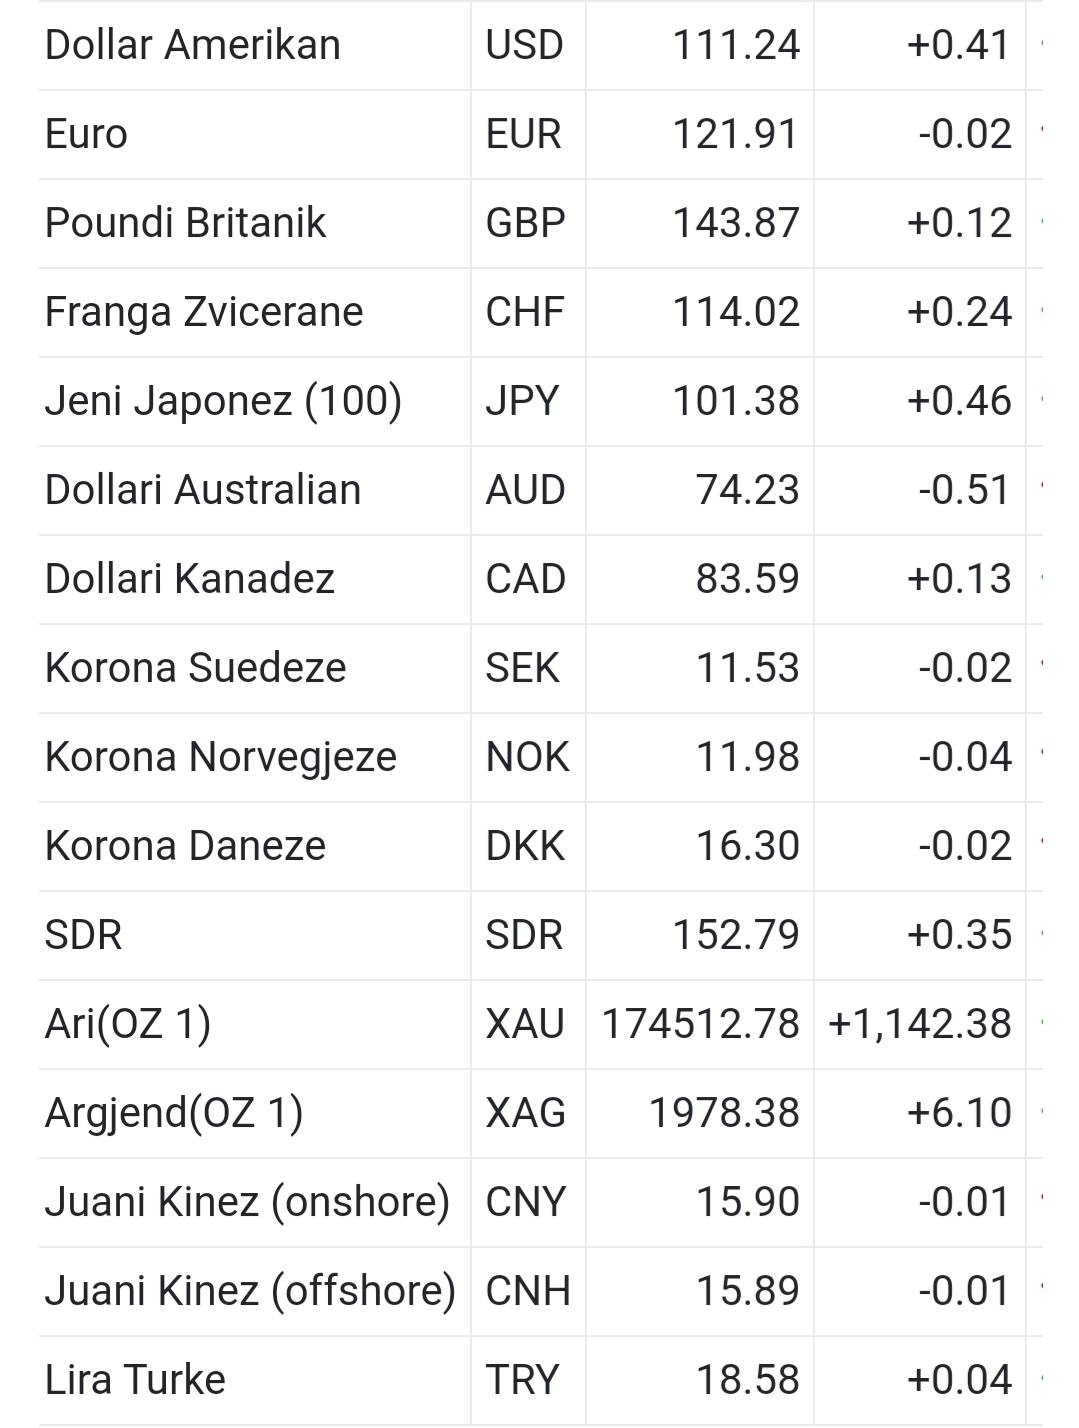Click the AUD currency code cell
This screenshot has width=1079, height=1428.
[x=526, y=490]
